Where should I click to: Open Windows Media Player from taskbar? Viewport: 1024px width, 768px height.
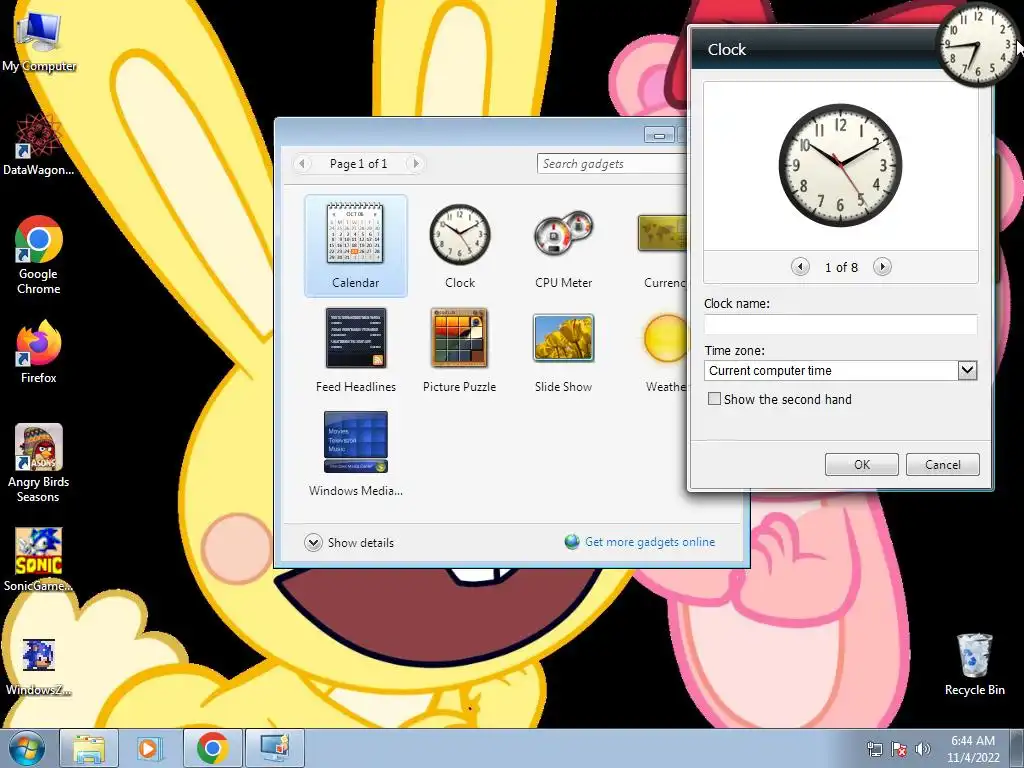[x=148, y=748]
